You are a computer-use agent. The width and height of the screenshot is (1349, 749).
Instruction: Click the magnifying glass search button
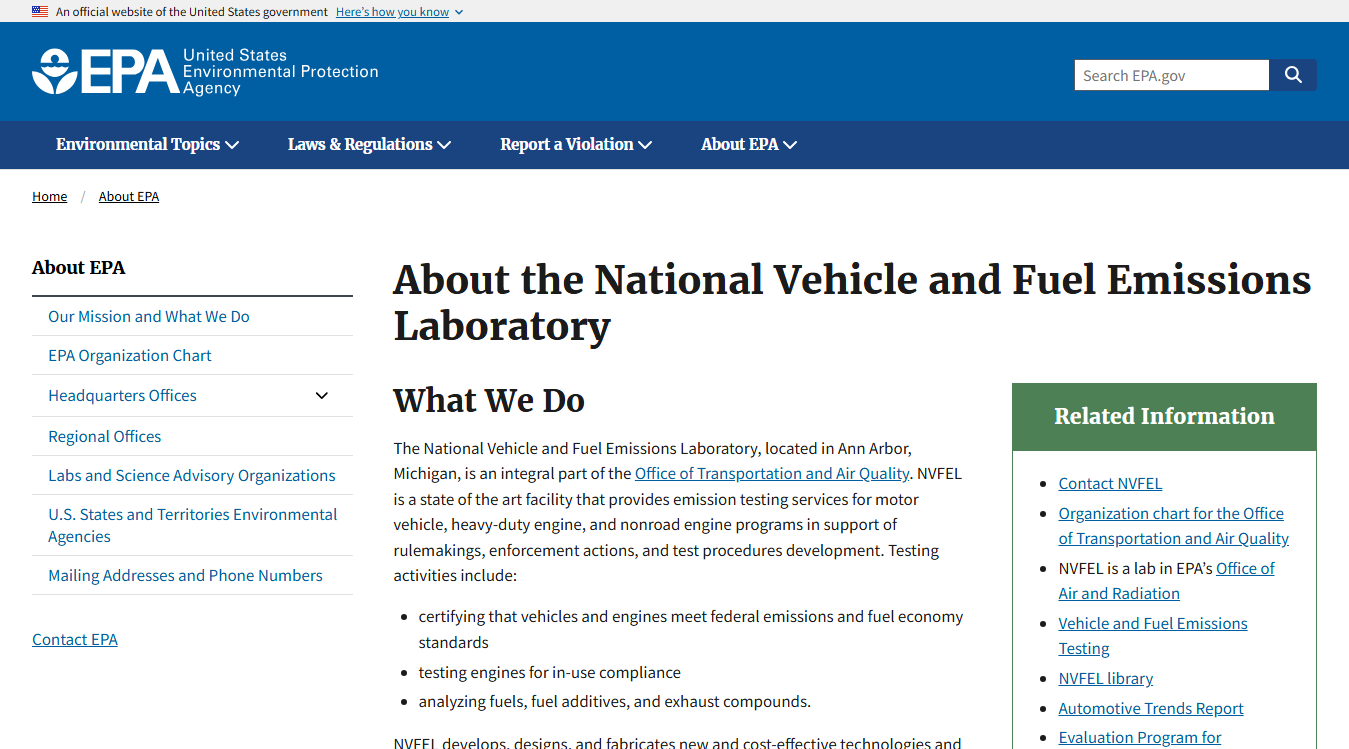[1293, 75]
